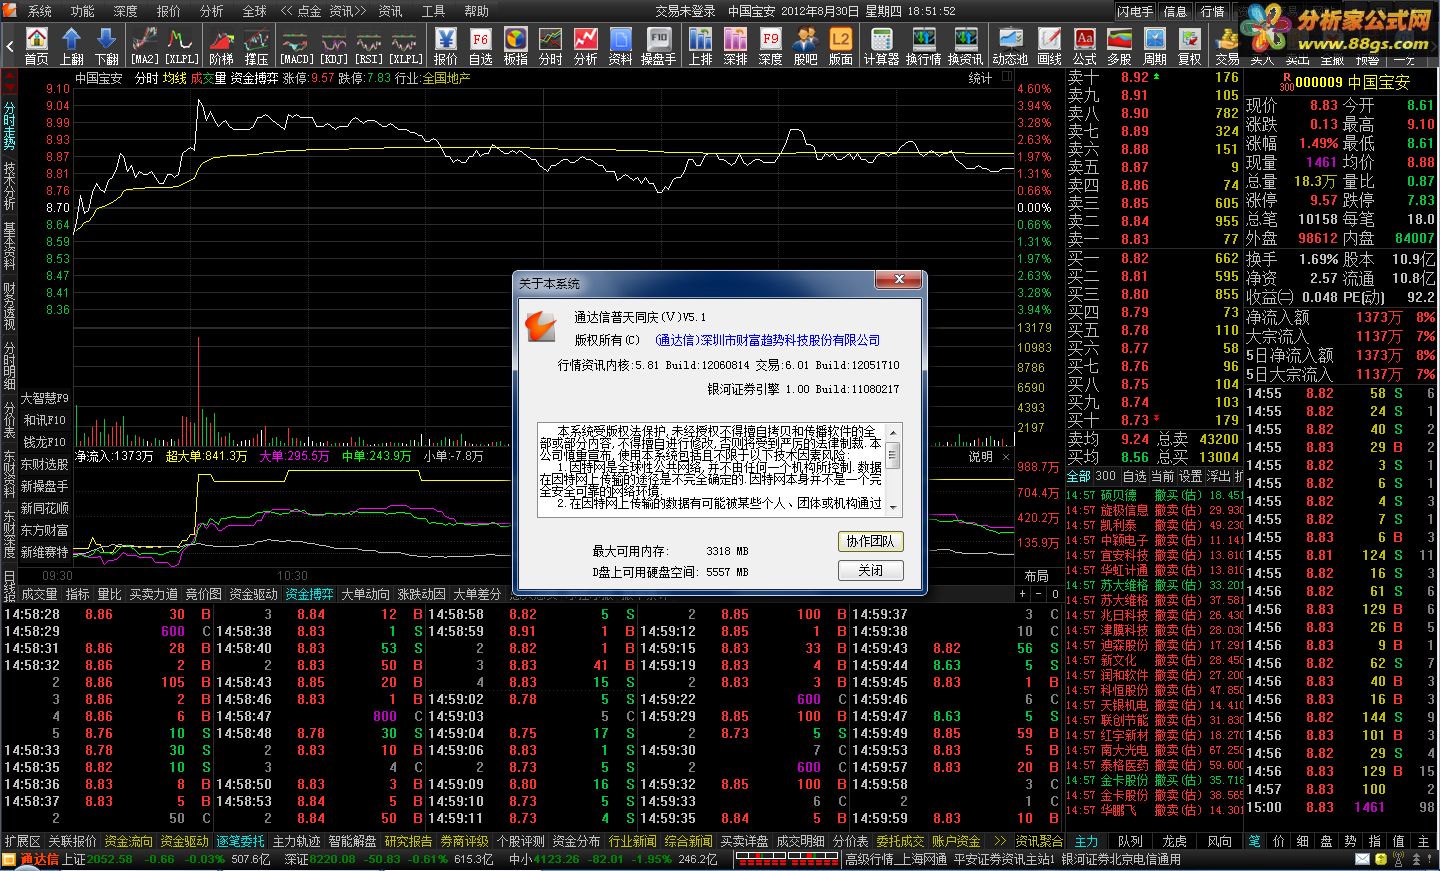Click the 信息 button at top right

[x=1175, y=11]
